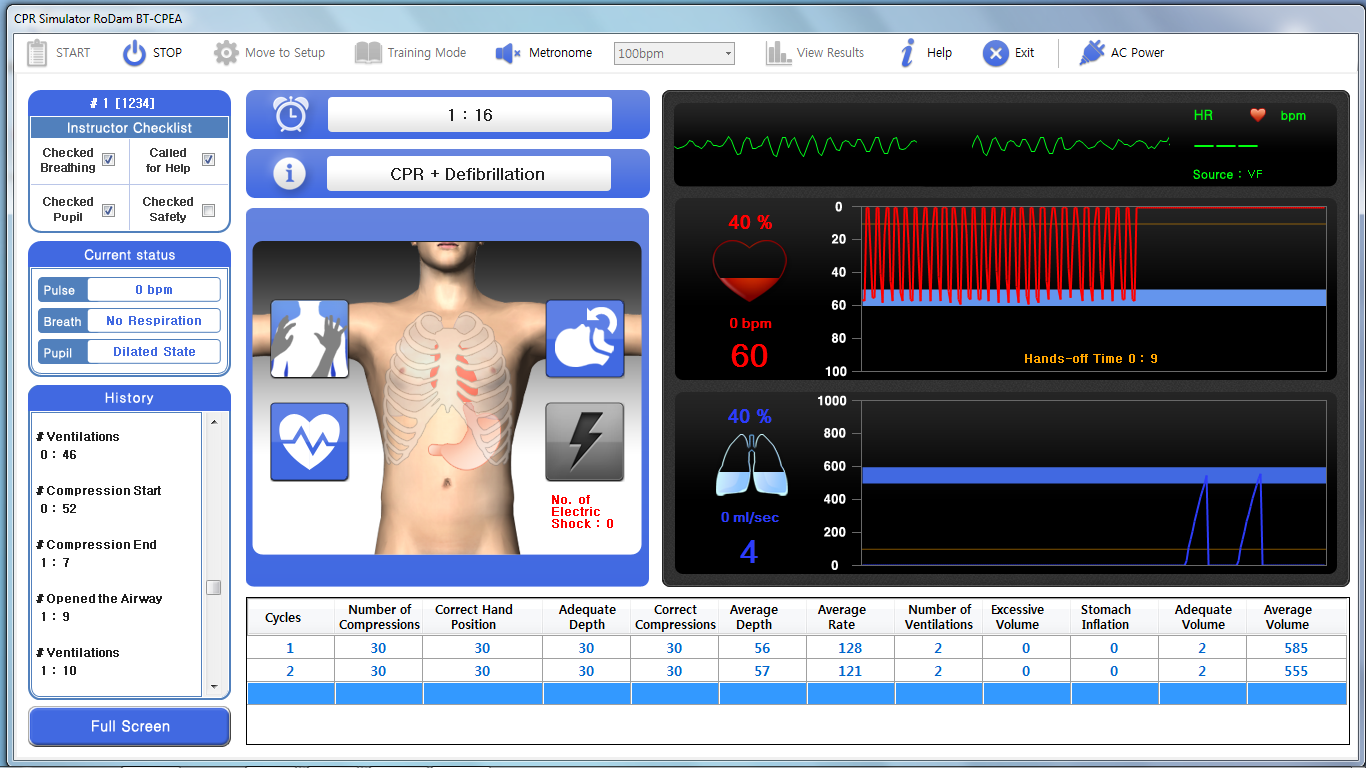Click the airway head-tilt icon
The image size is (1366, 768).
tap(584, 339)
